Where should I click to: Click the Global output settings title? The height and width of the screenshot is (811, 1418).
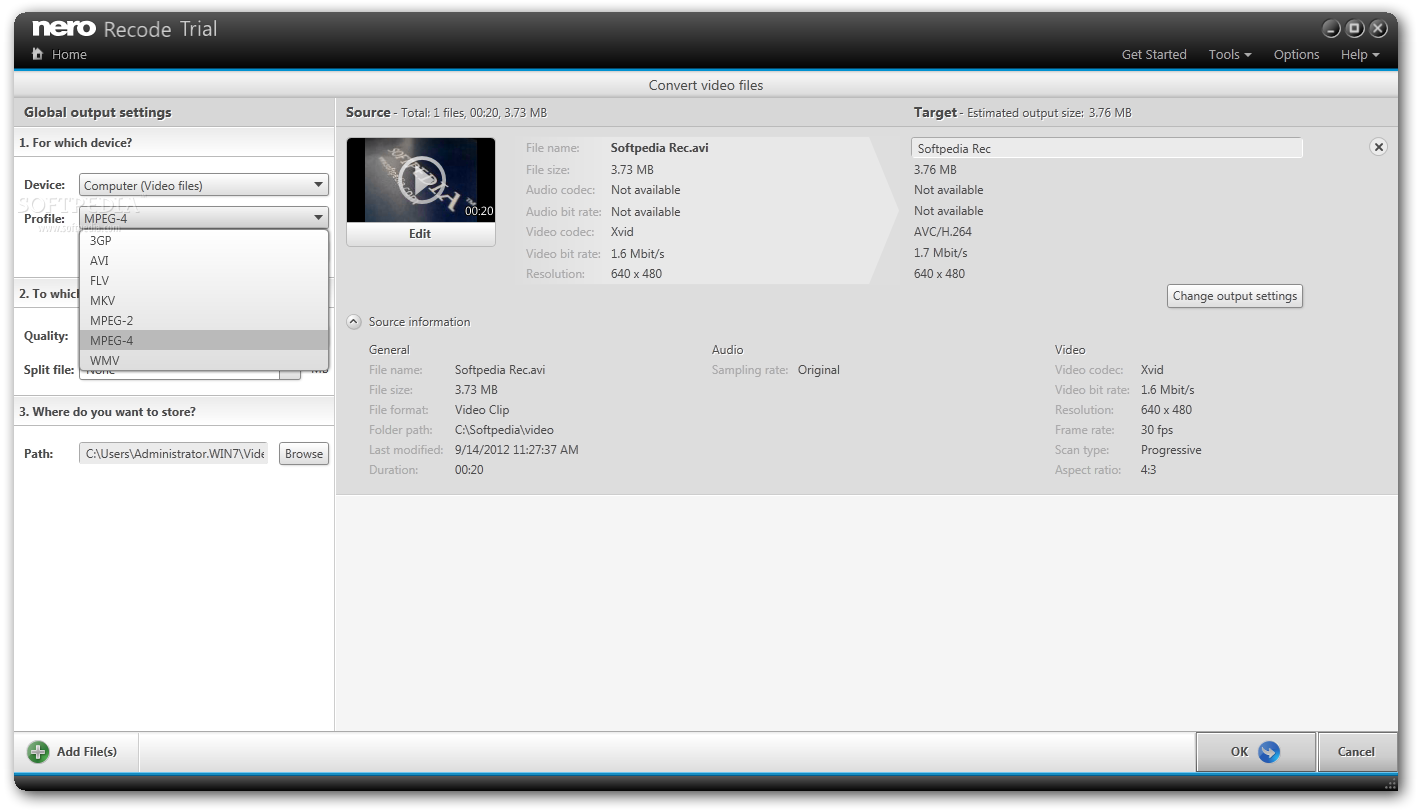98,113
